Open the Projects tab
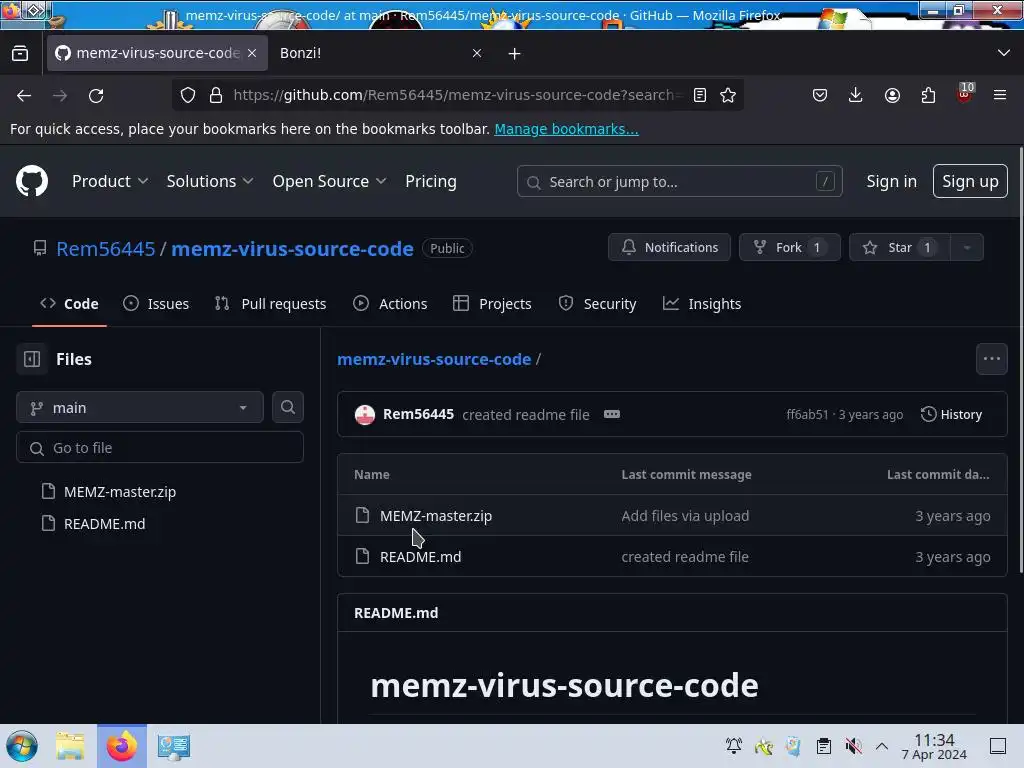 (x=492, y=304)
